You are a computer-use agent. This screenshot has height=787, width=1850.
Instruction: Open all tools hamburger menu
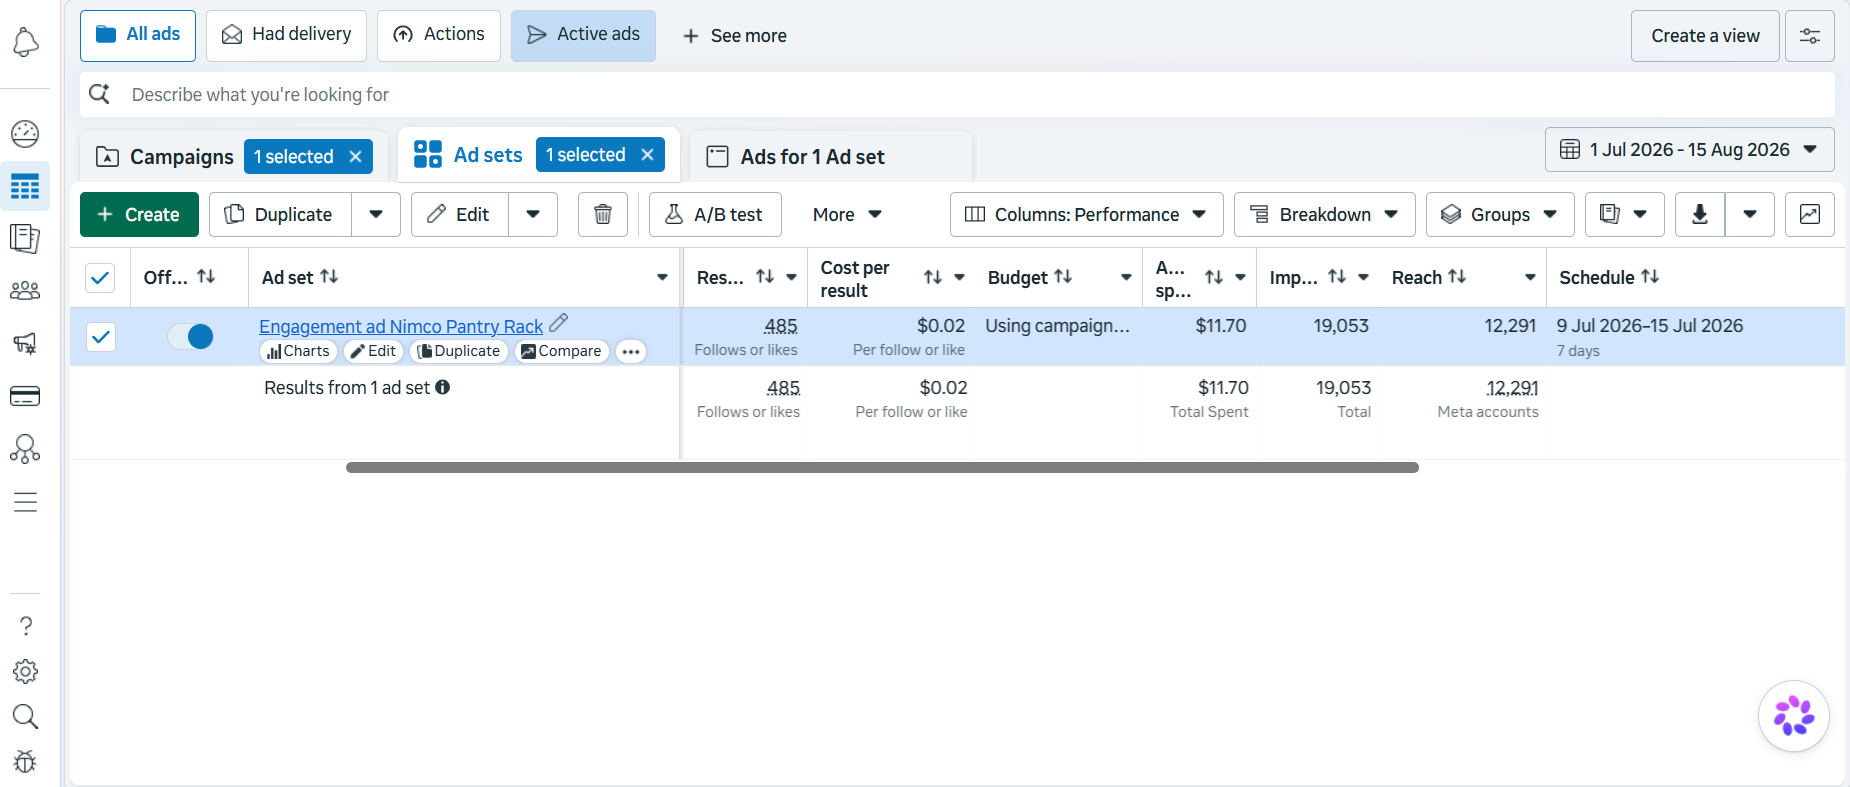point(25,502)
